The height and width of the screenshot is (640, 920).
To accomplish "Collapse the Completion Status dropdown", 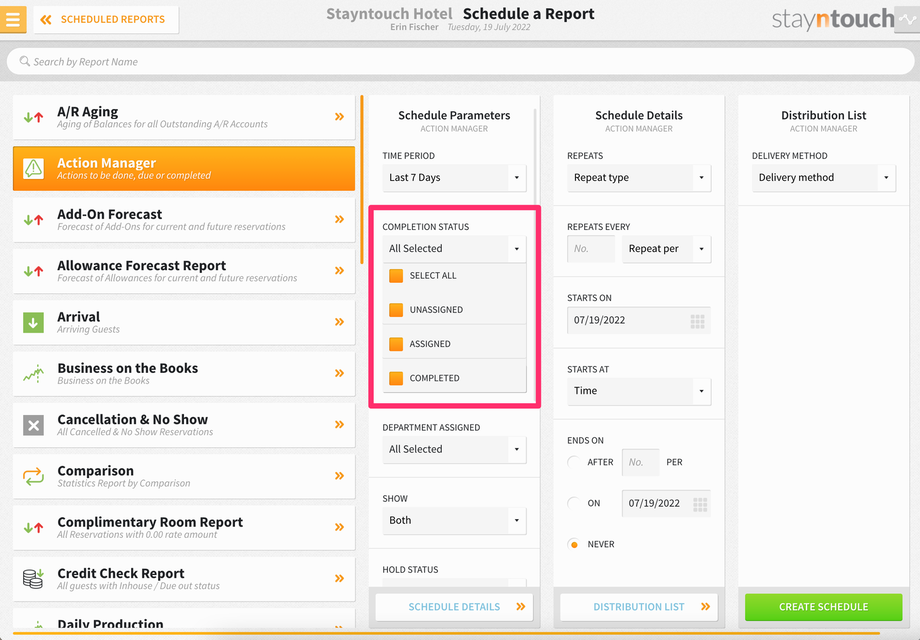I will point(454,249).
